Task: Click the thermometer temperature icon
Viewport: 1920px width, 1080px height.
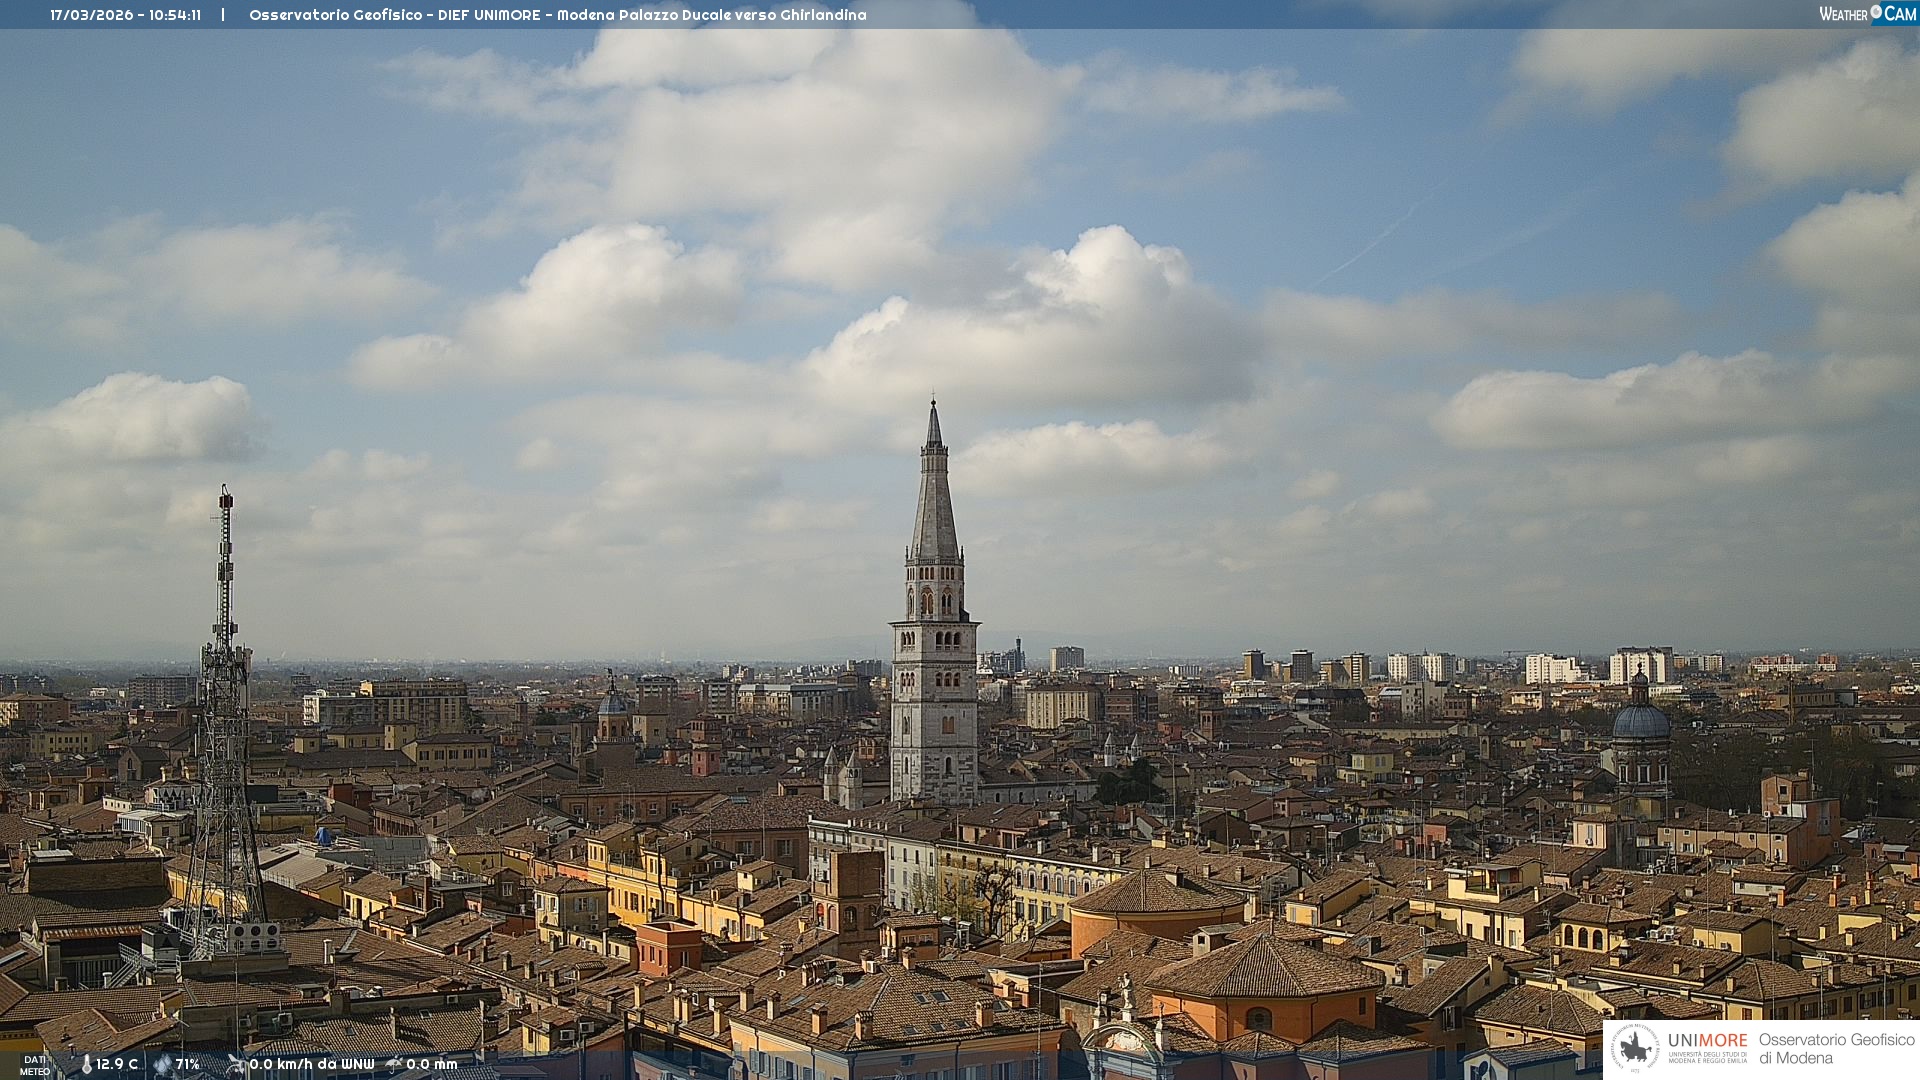Action: click(x=86, y=1064)
